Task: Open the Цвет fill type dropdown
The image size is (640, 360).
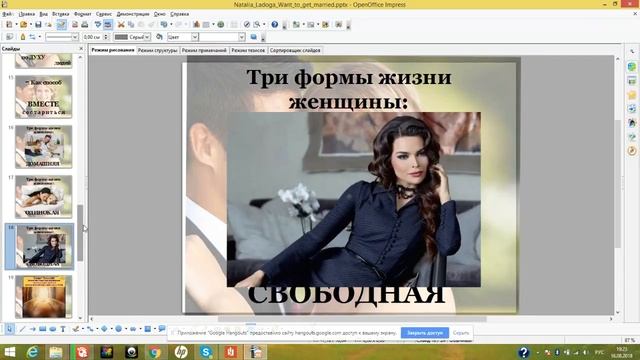Action: 195,37
